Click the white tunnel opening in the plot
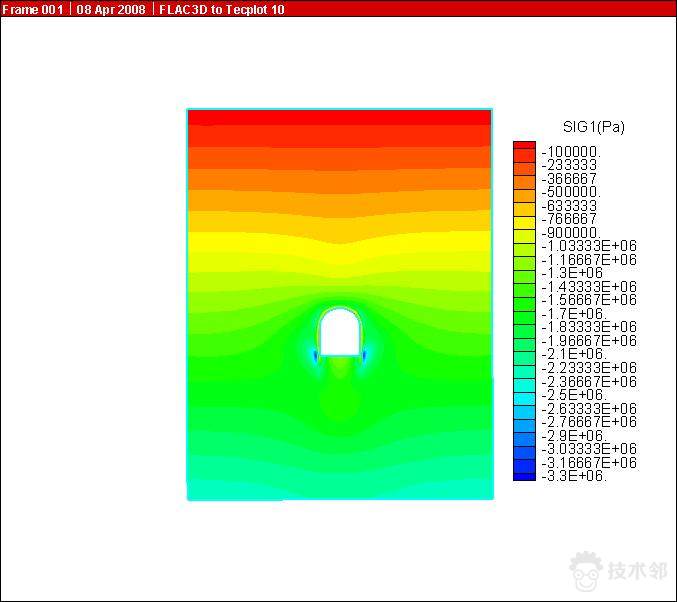 340,333
